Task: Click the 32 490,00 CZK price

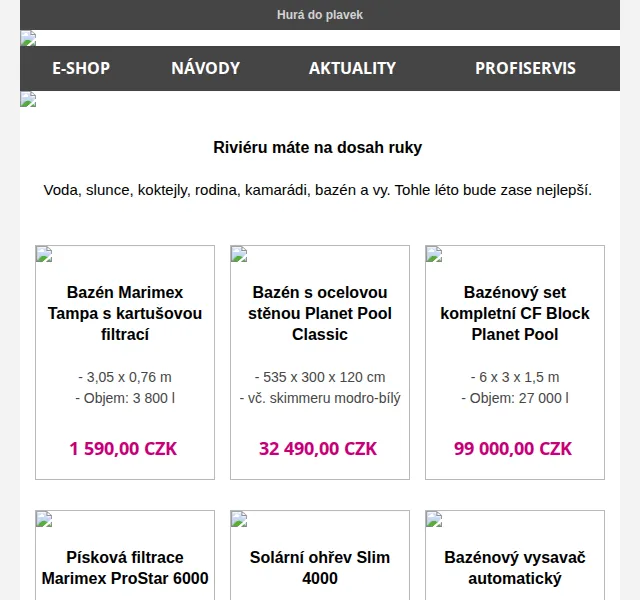Action: click(x=318, y=449)
